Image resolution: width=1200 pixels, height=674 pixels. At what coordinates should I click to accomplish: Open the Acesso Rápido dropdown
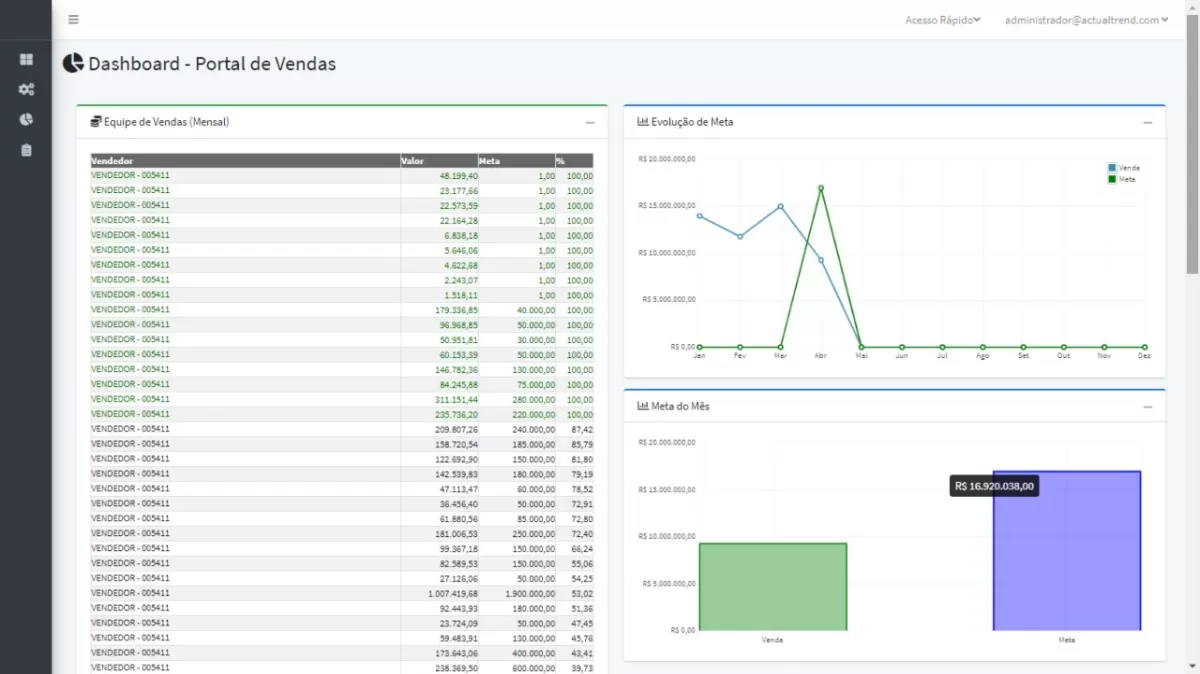(x=943, y=20)
